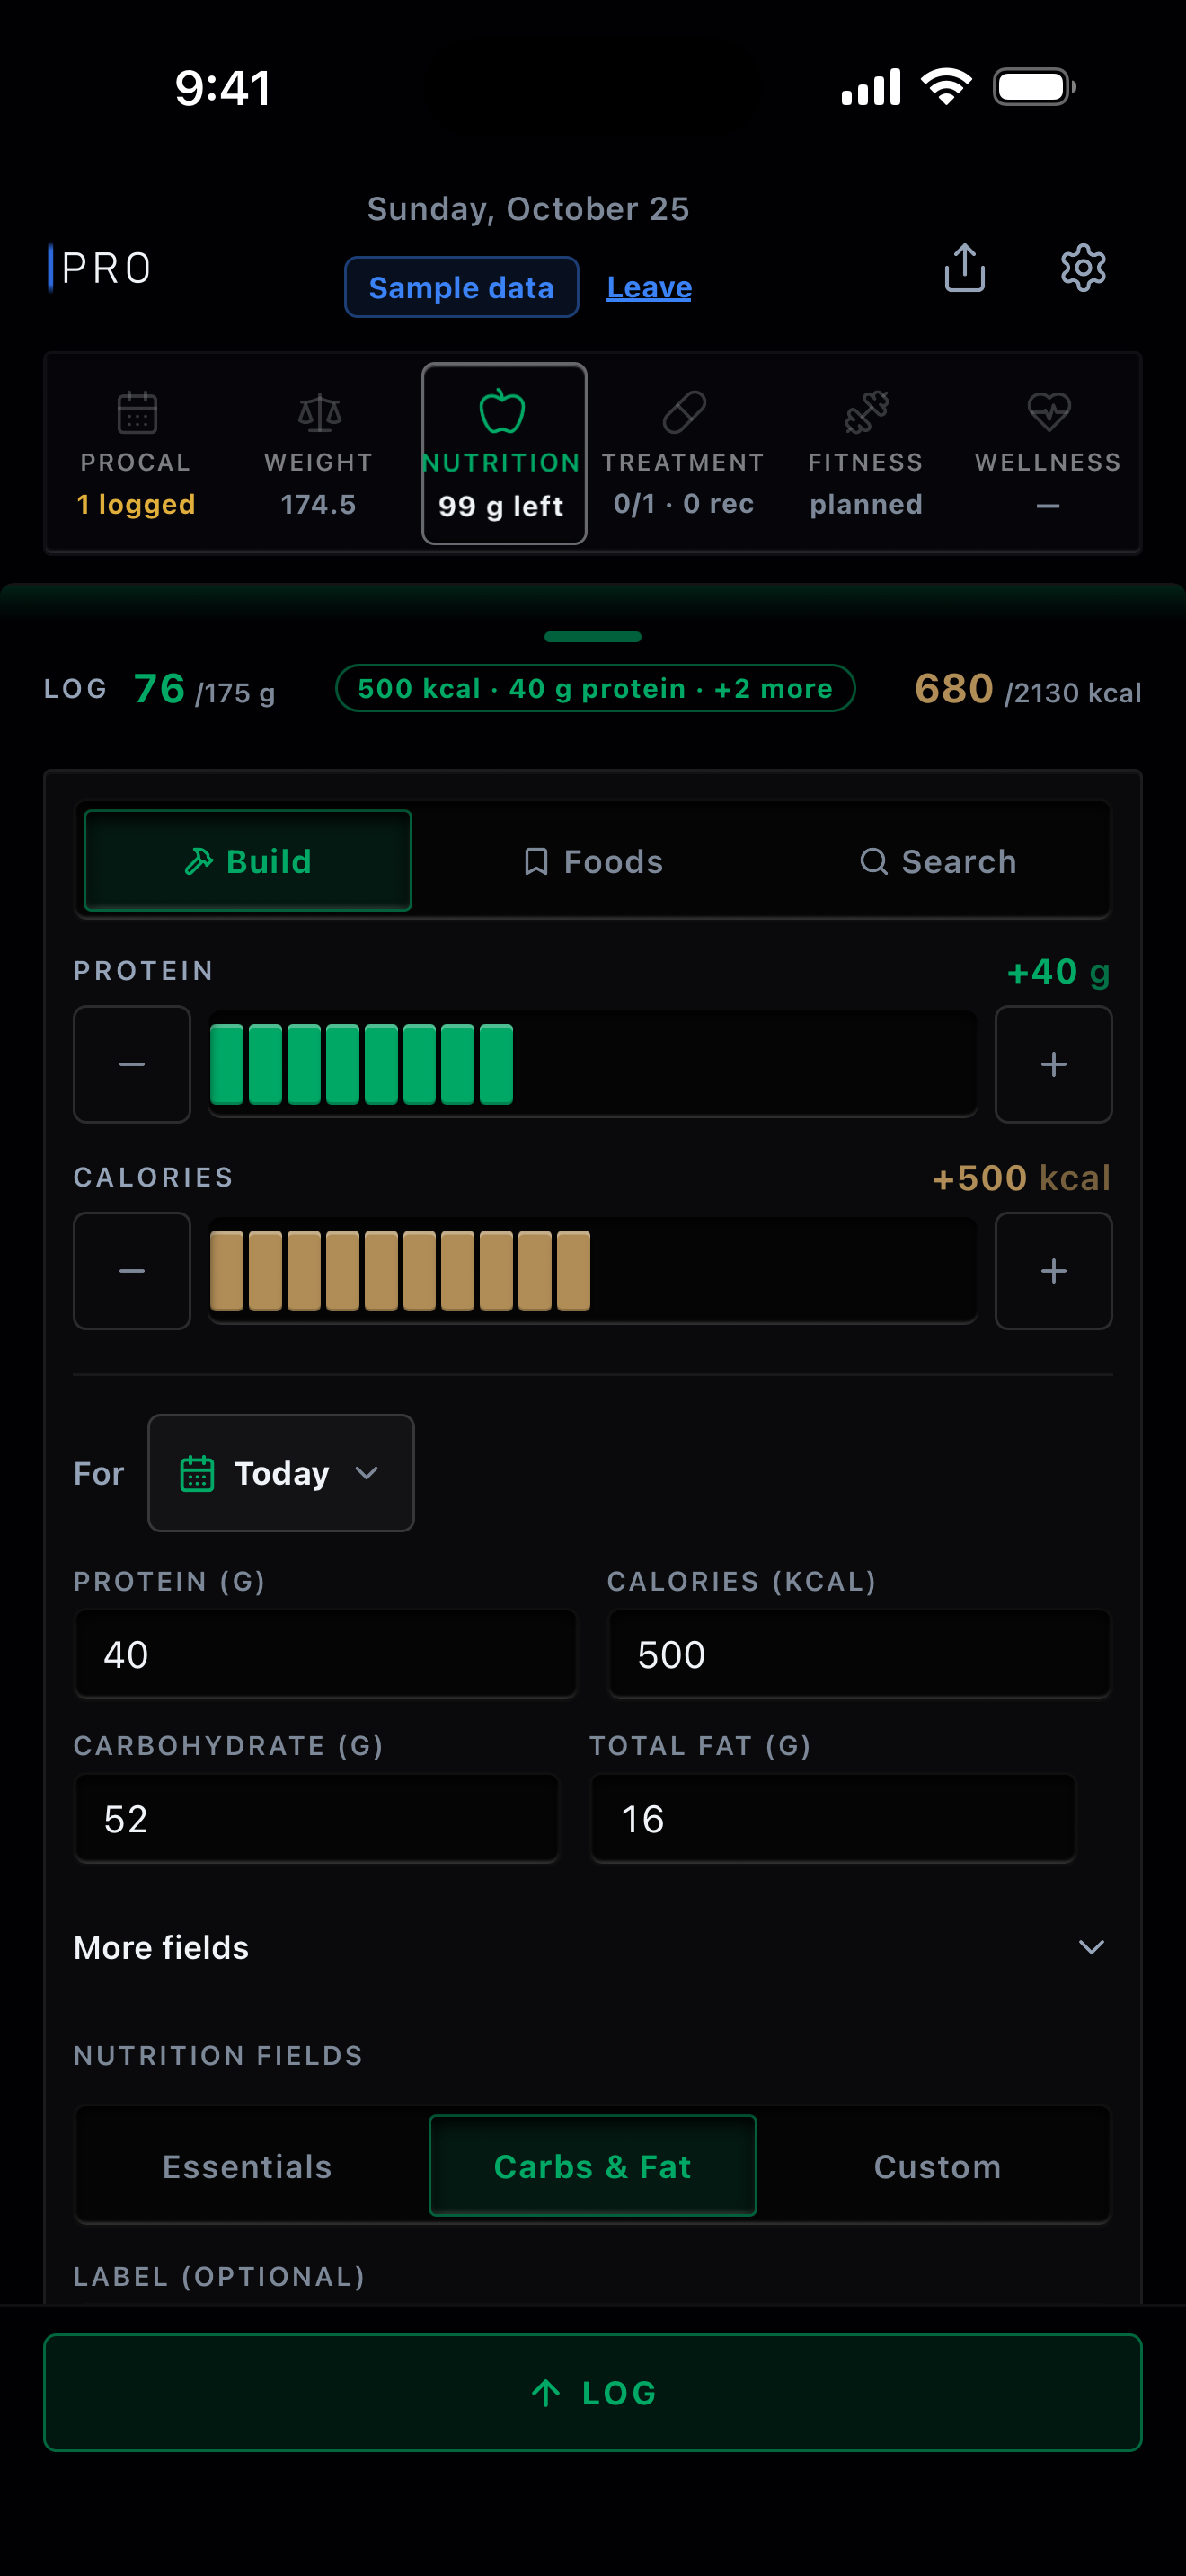Screen dimensions: 1186x2576
Task: Click the Leave sample data link
Action: point(649,288)
